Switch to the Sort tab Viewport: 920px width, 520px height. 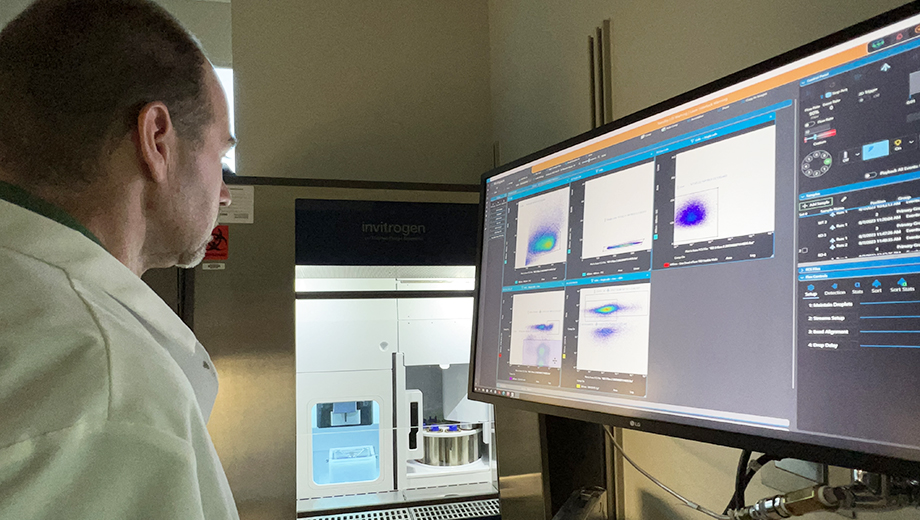(x=875, y=287)
